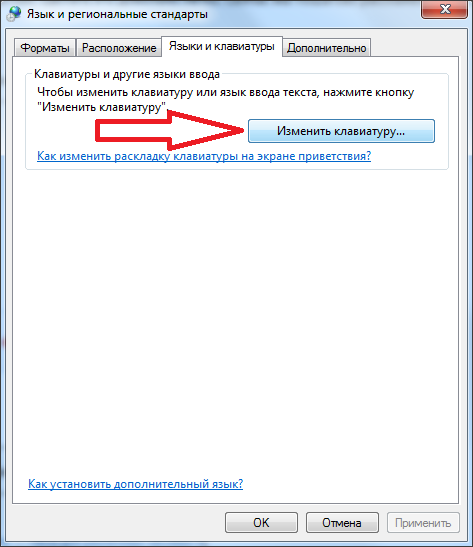Click the tip of the red arrow
The height and width of the screenshot is (547, 473).
coord(241,130)
